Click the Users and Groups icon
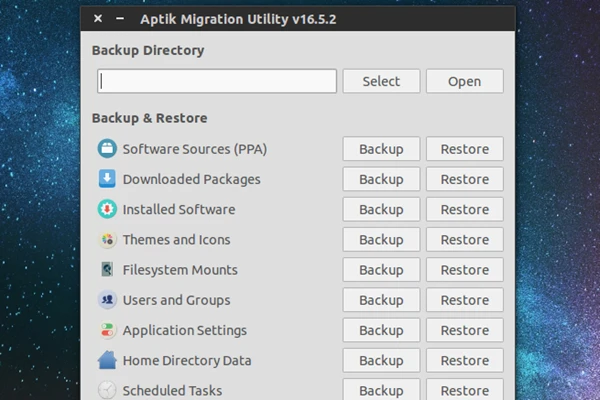This screenshot has width=600, height=400. pos(107,300)
